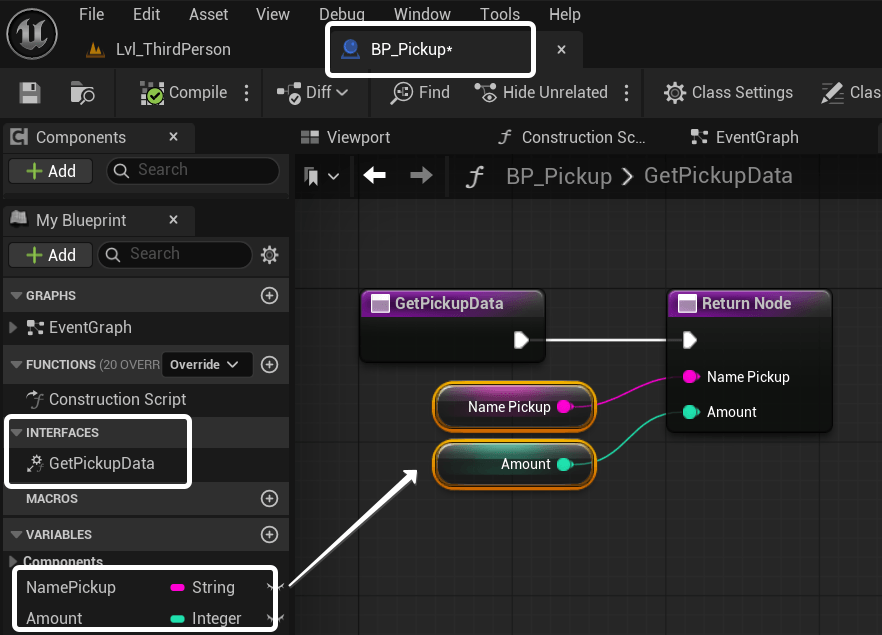Open the Compile options three-dot menu
The width and height of the screenshot is (882, 635).
click(x=247, y=93)
